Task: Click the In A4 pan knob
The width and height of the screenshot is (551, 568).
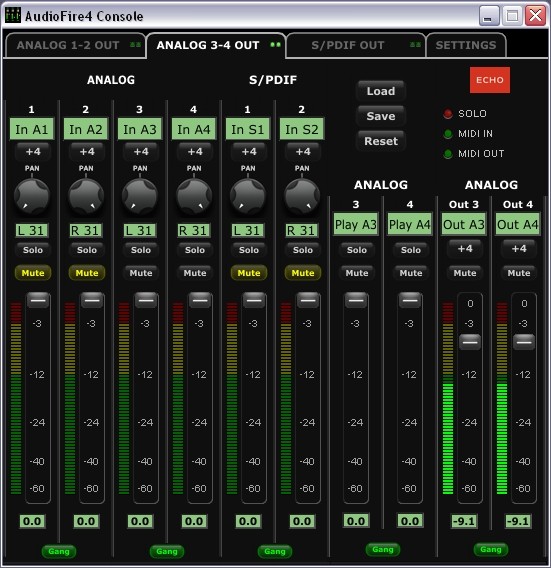Action: click(x=194, y=196)
